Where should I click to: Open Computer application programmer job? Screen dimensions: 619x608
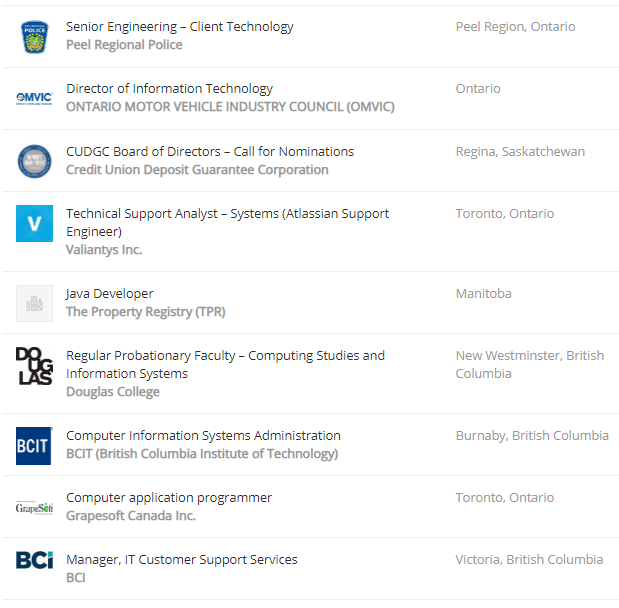[169, 498]
